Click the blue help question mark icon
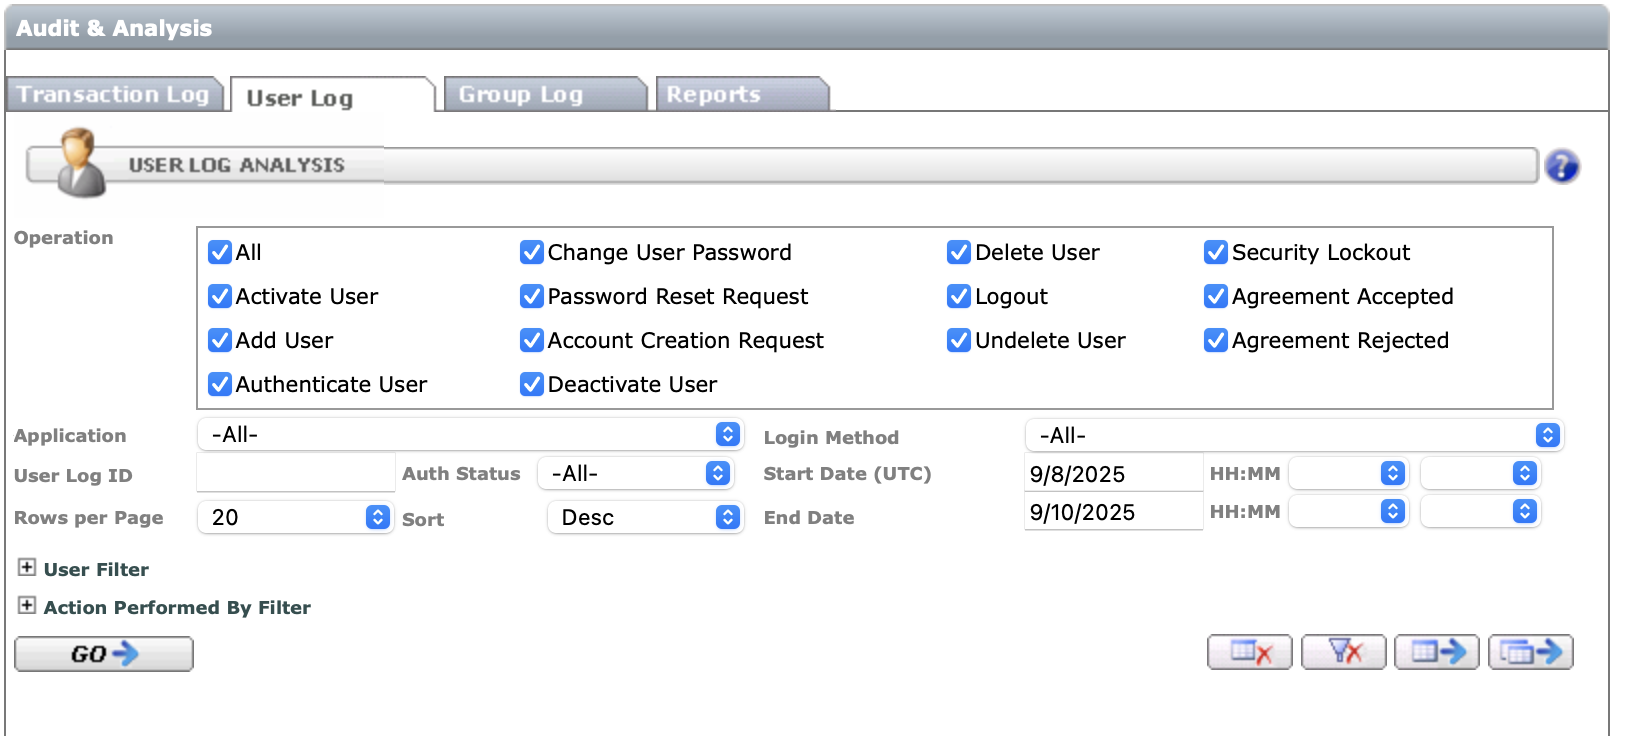The image size is (1630, 736). pyautogui.click(x=1561, y=166)
